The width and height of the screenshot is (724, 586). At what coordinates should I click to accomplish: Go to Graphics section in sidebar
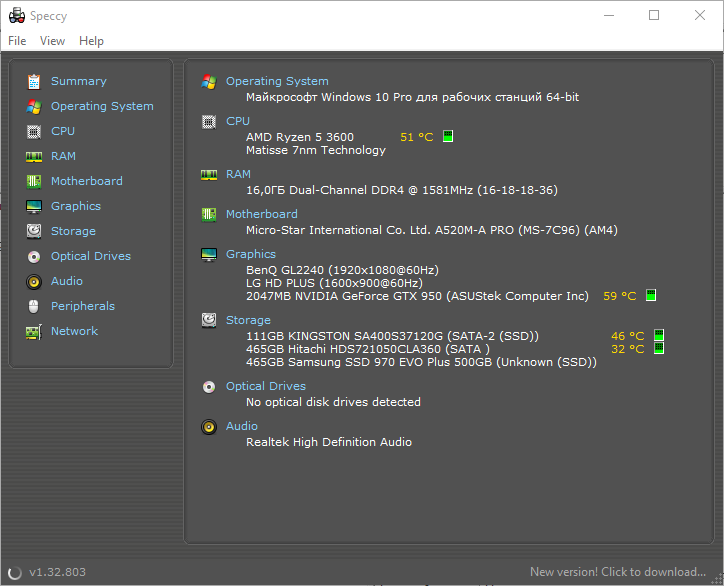pos(76,206)
